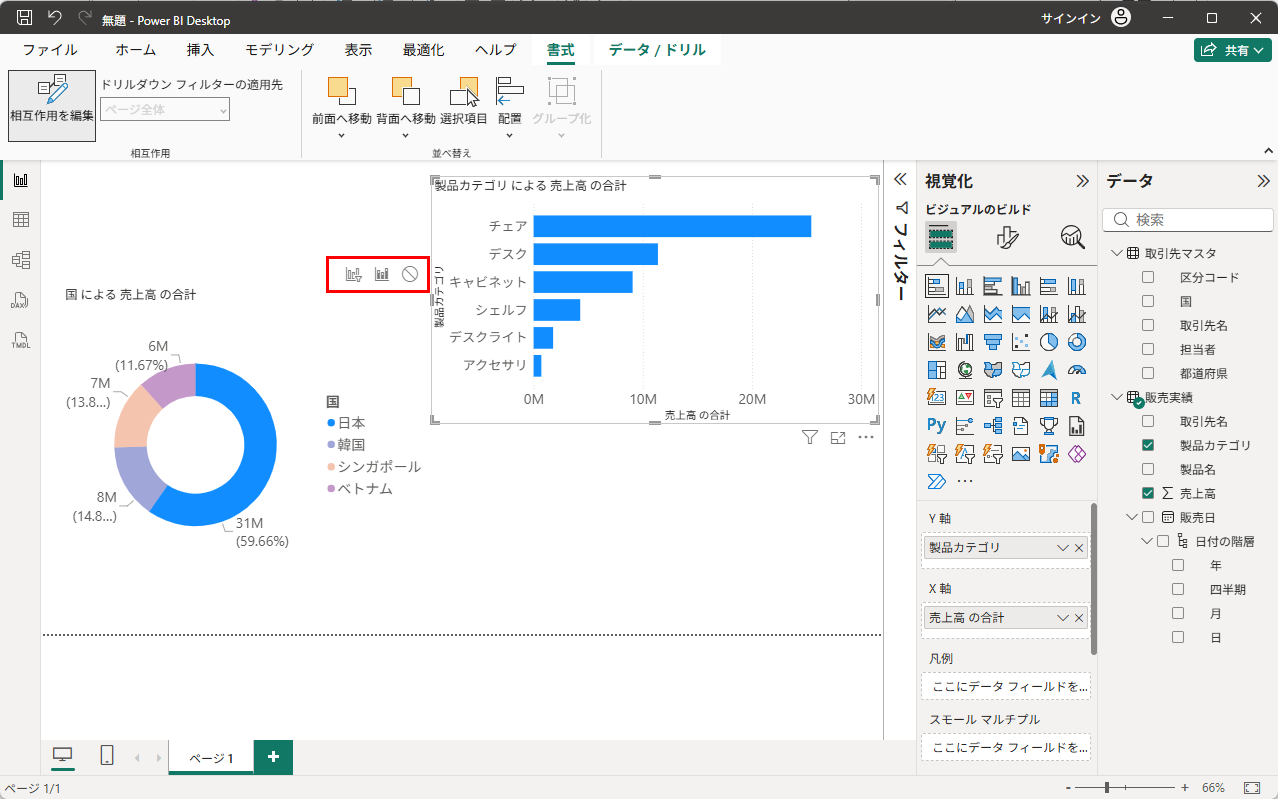Uncheck the 製品カテゴリ field
The width and height of the screenshot is (1278, 799).
(1148, 445)
